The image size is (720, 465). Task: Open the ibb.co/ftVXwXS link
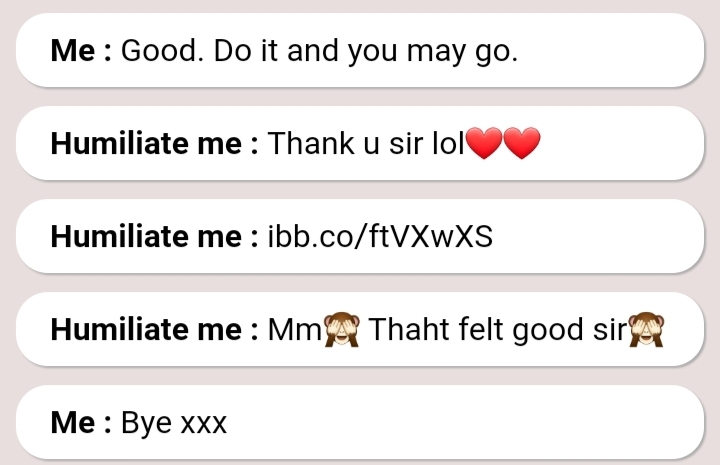(x=380, y=236)
